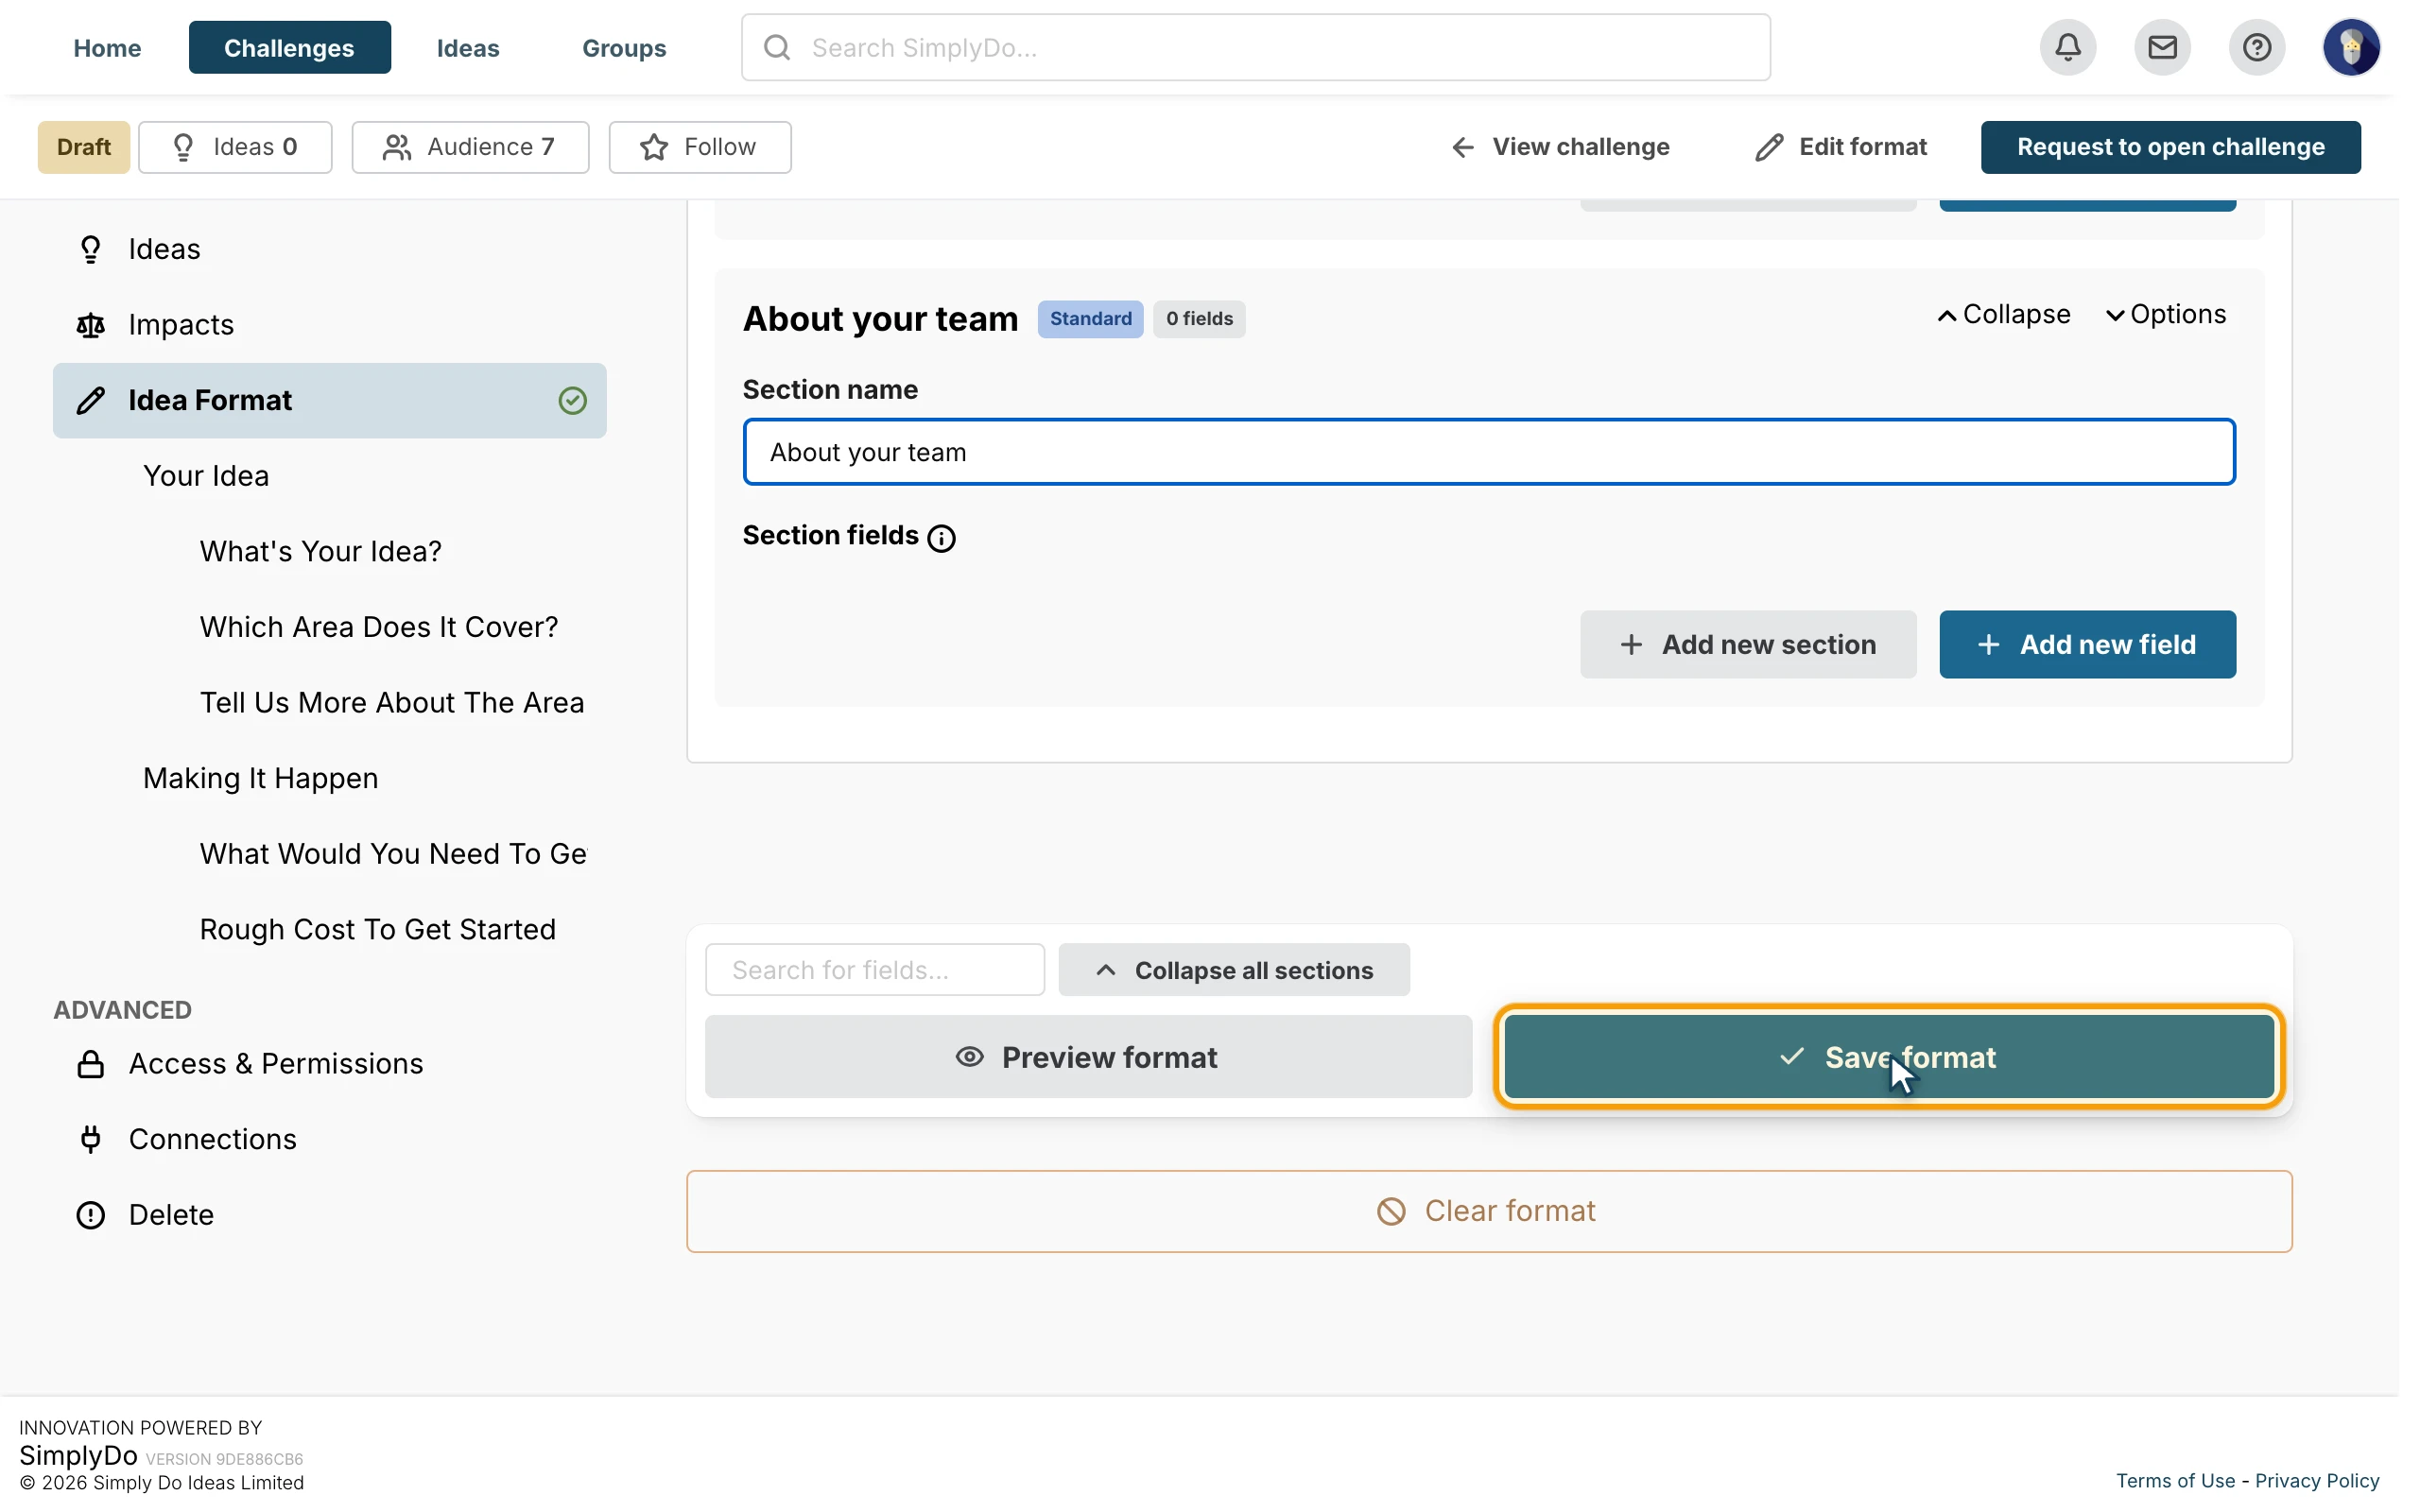Open the Audience 7 button

pos(470,147)
